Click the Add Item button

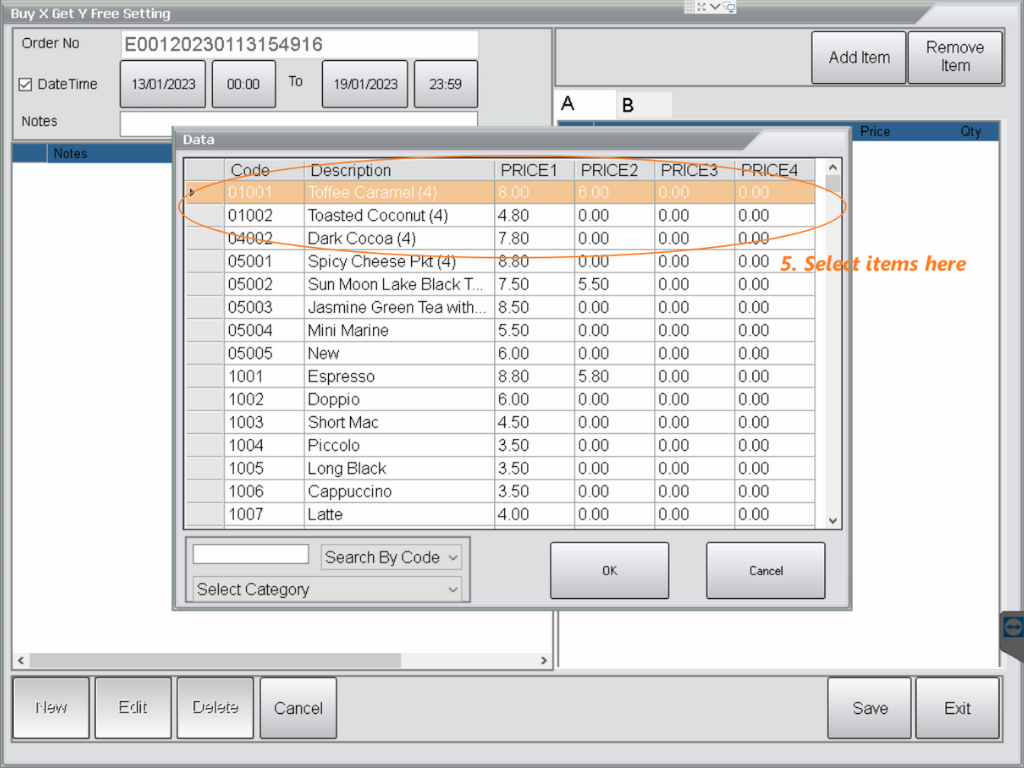(x=859, y=57)
